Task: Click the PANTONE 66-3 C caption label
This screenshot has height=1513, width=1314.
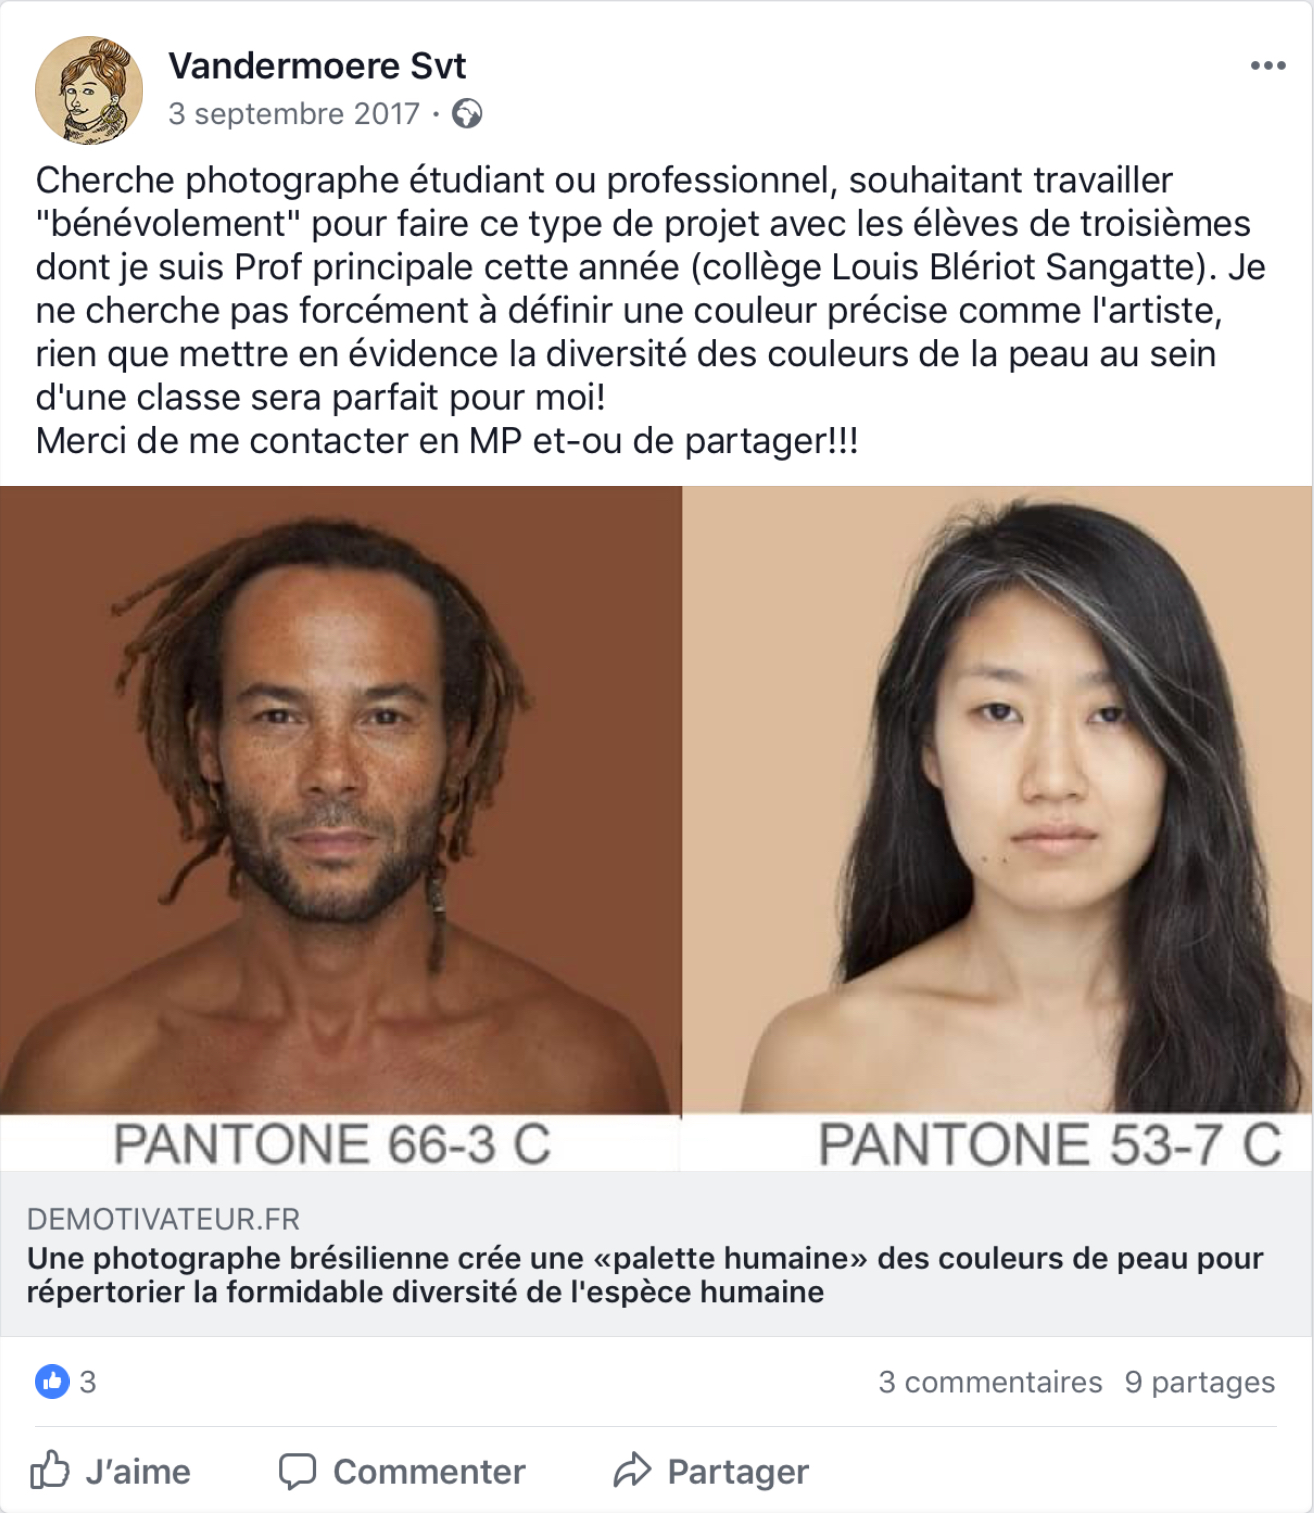Action: click(x=332, y=1145)
